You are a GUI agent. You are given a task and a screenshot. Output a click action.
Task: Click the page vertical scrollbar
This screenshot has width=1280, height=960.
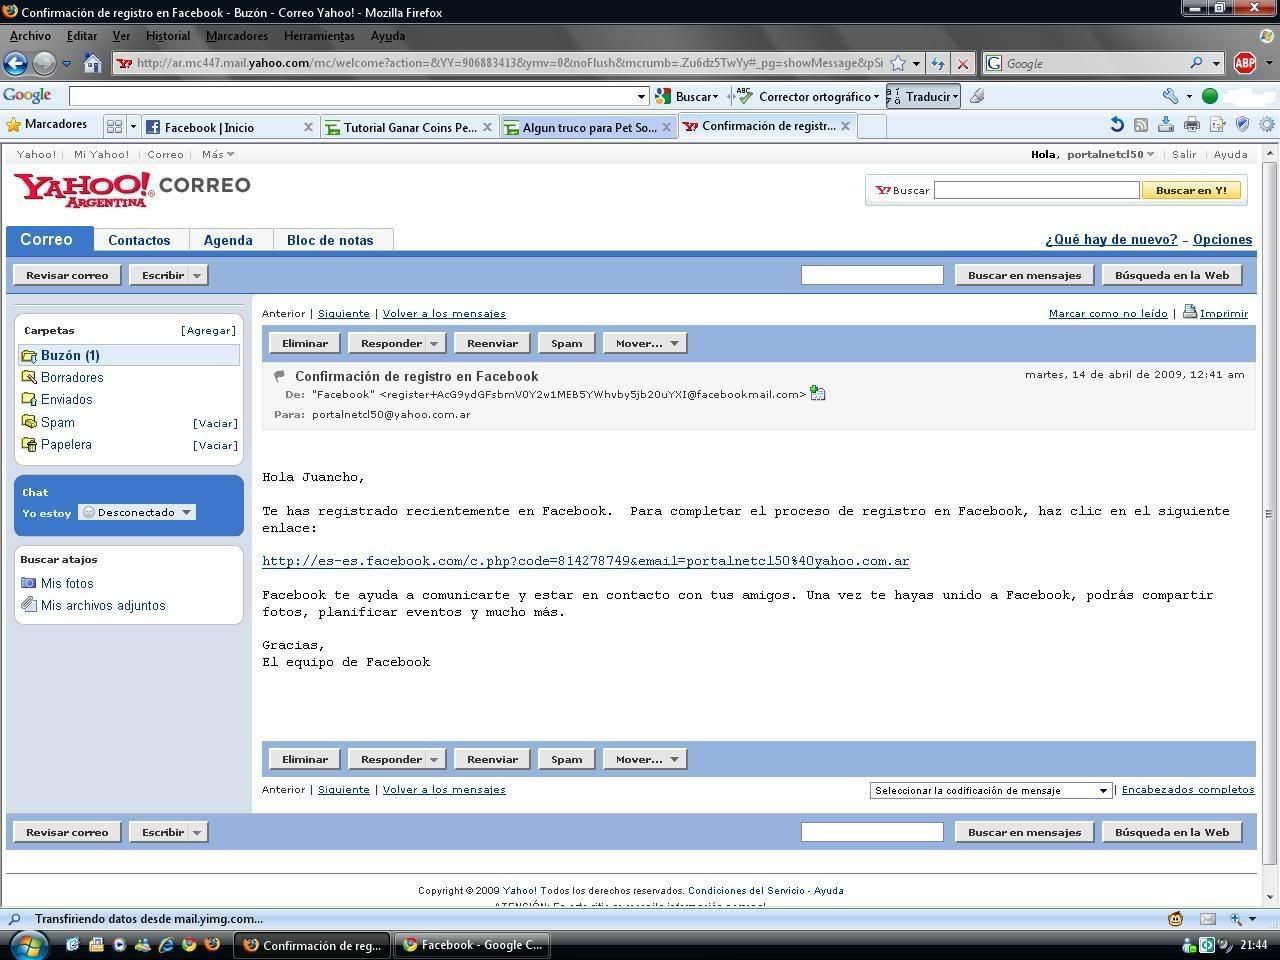coord(1269,513)
